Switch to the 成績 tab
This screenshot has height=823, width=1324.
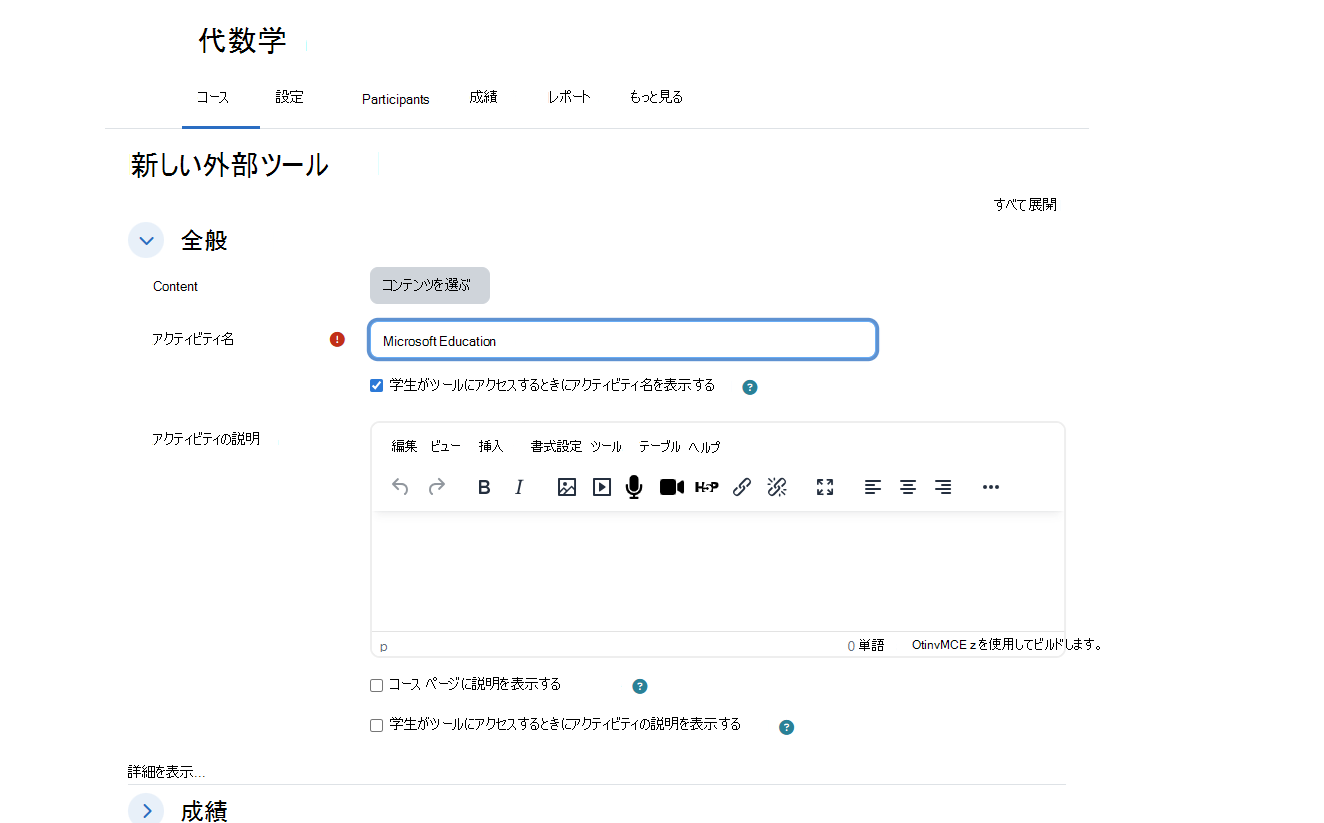pos(483,97)
